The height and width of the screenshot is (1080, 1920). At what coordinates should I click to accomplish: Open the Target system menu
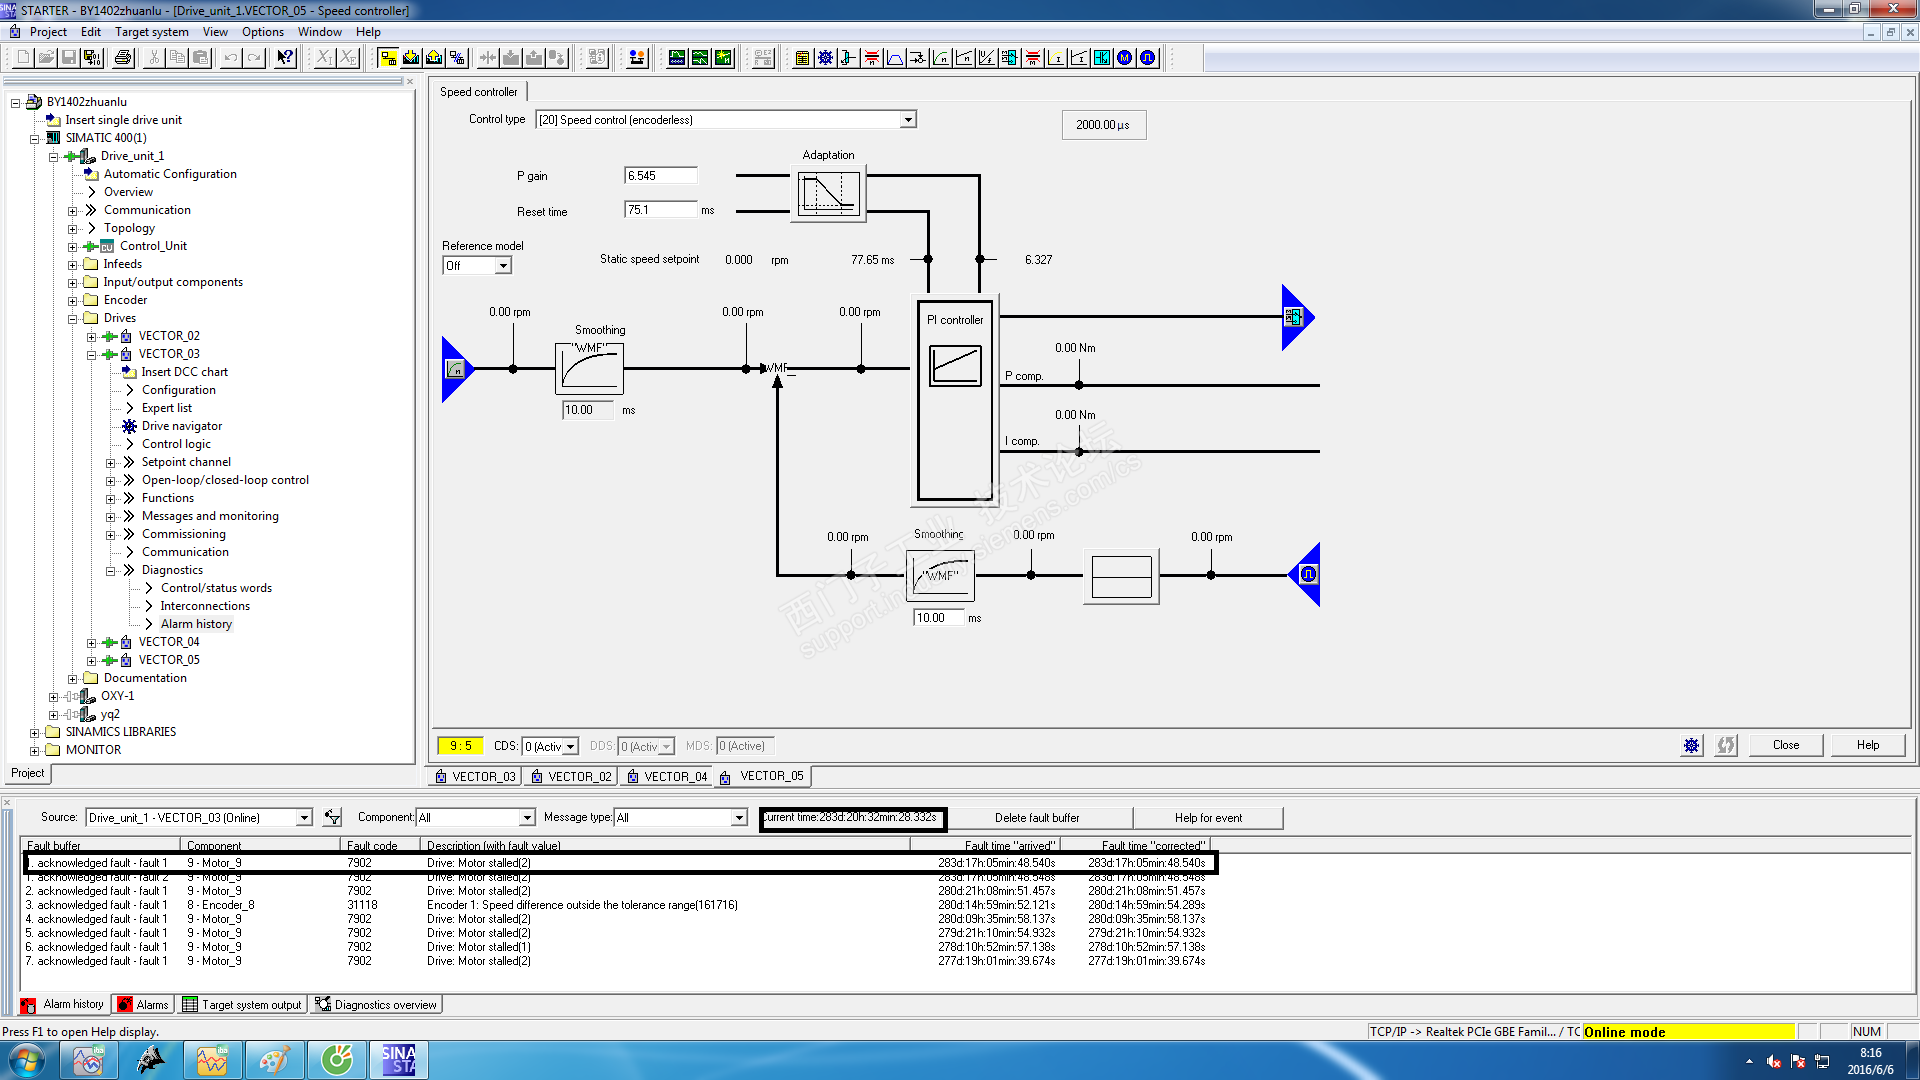151,32
